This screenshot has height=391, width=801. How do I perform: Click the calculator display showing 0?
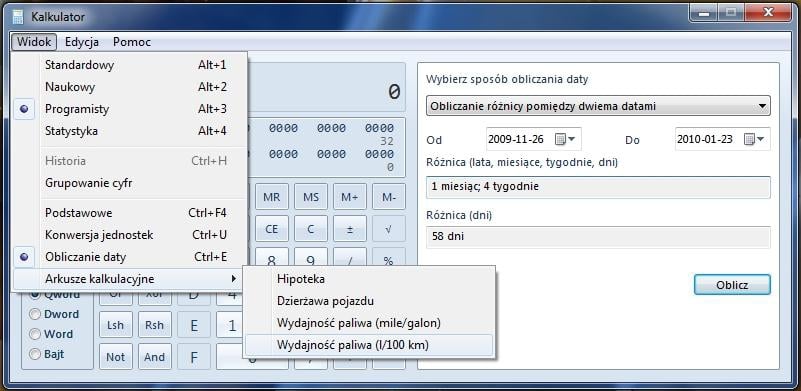coord(327,88)
